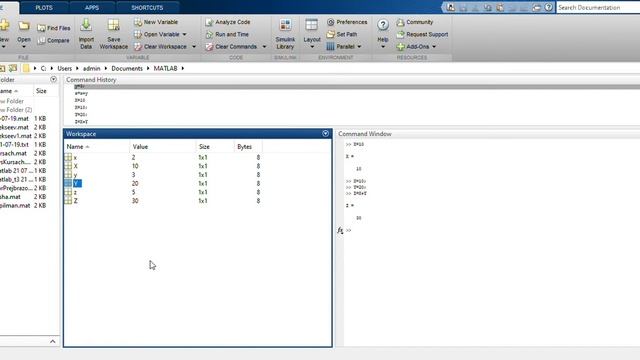Click Set Path
The image size is (640, 360).
point(342,34)
